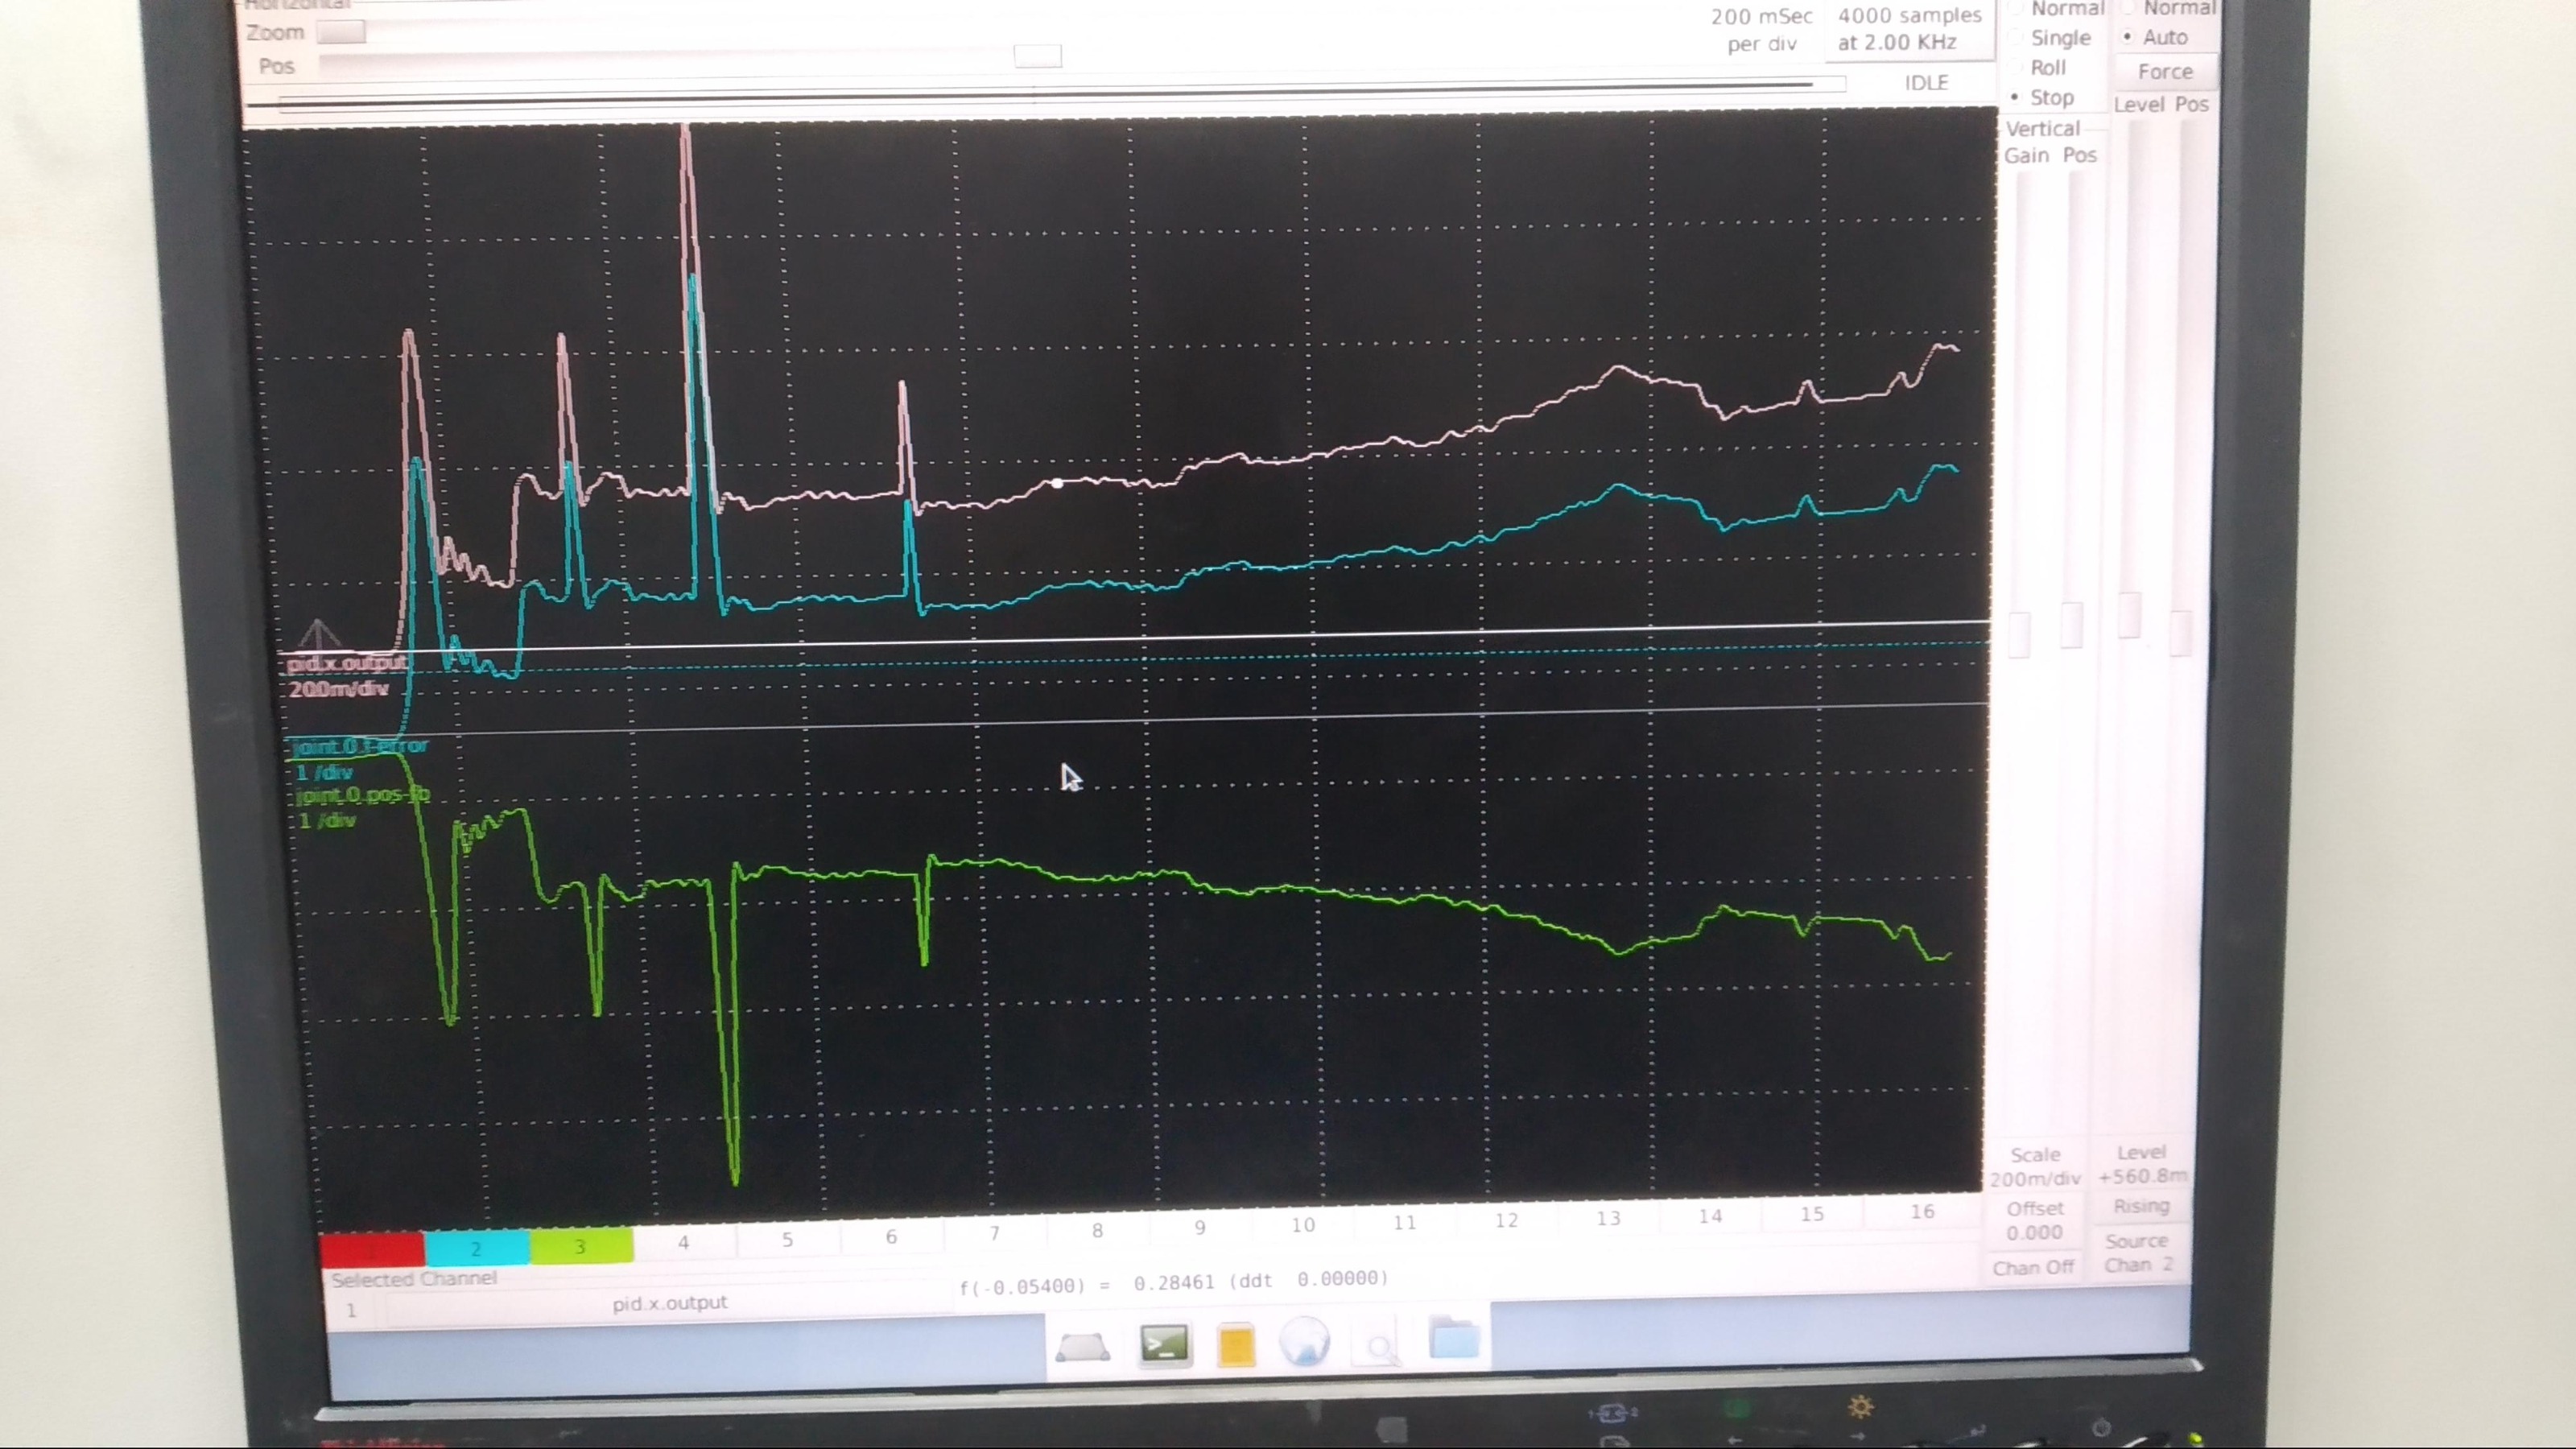Screen dimensions: 2576x1449
Task: Select Stop run mode
Action: 2041,98
